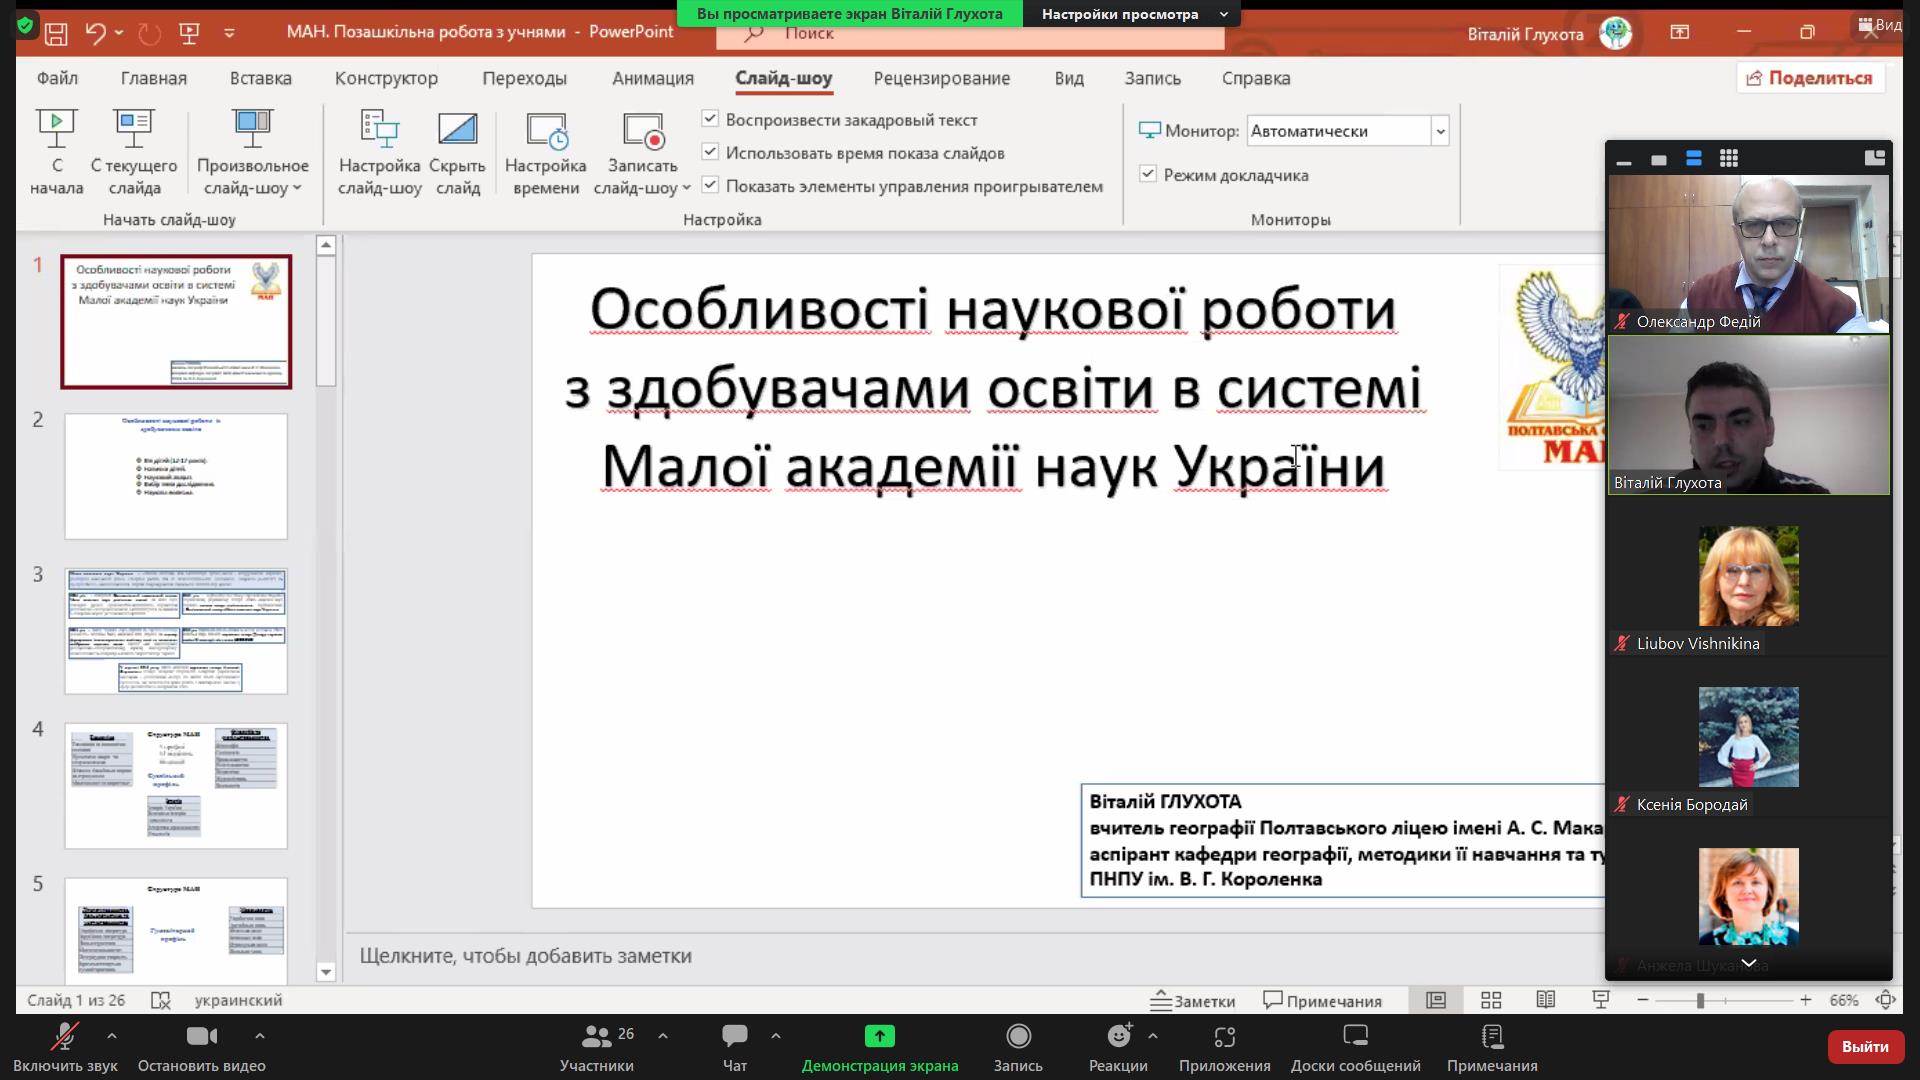1920x1080 pixels.
Task: Open the 'Конструктор' tab
Action: [386, 78]
